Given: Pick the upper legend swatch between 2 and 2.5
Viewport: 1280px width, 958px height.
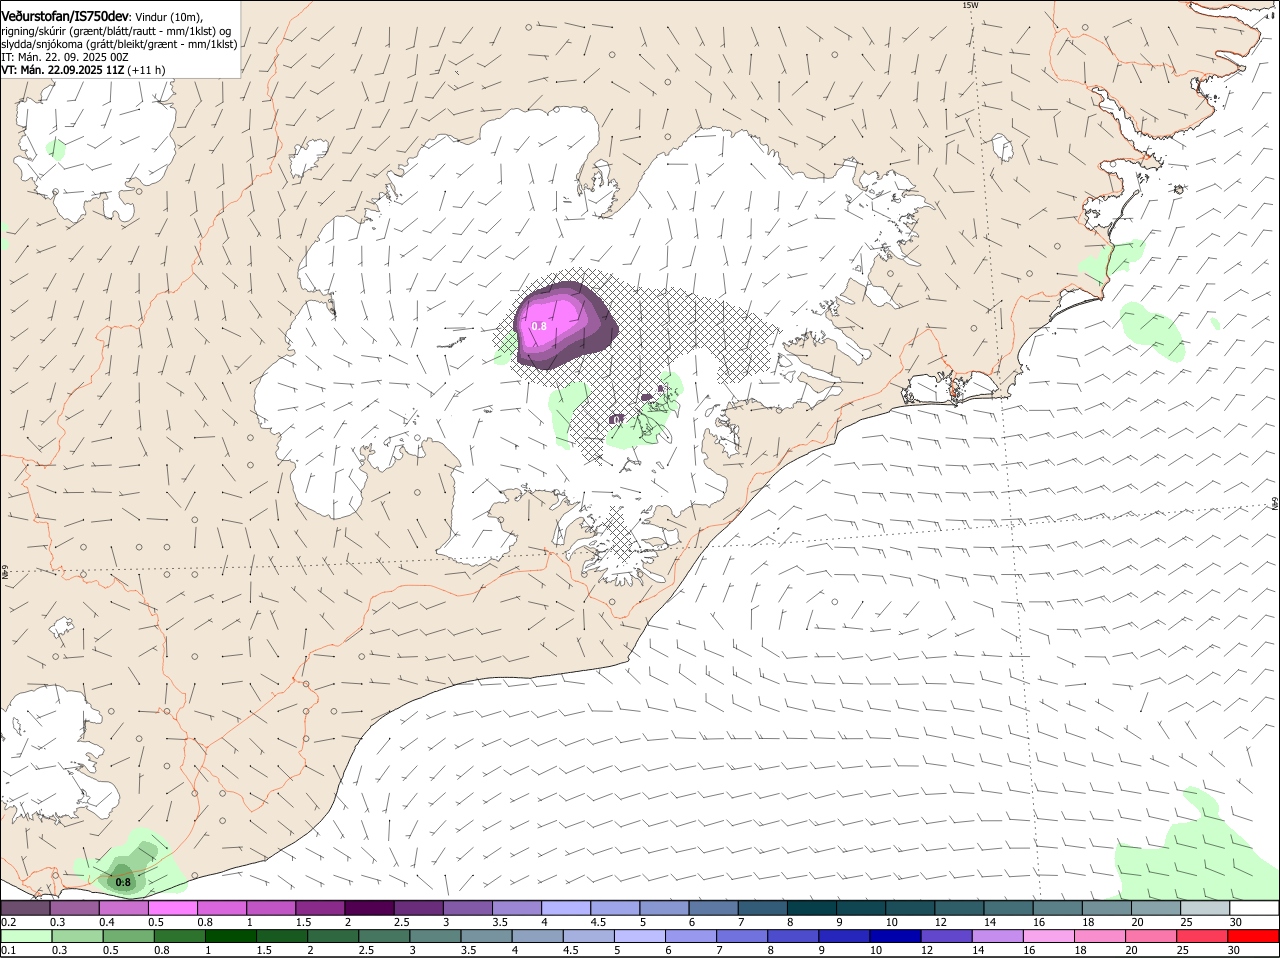Looking at the screenshot, I should point(369,908).
